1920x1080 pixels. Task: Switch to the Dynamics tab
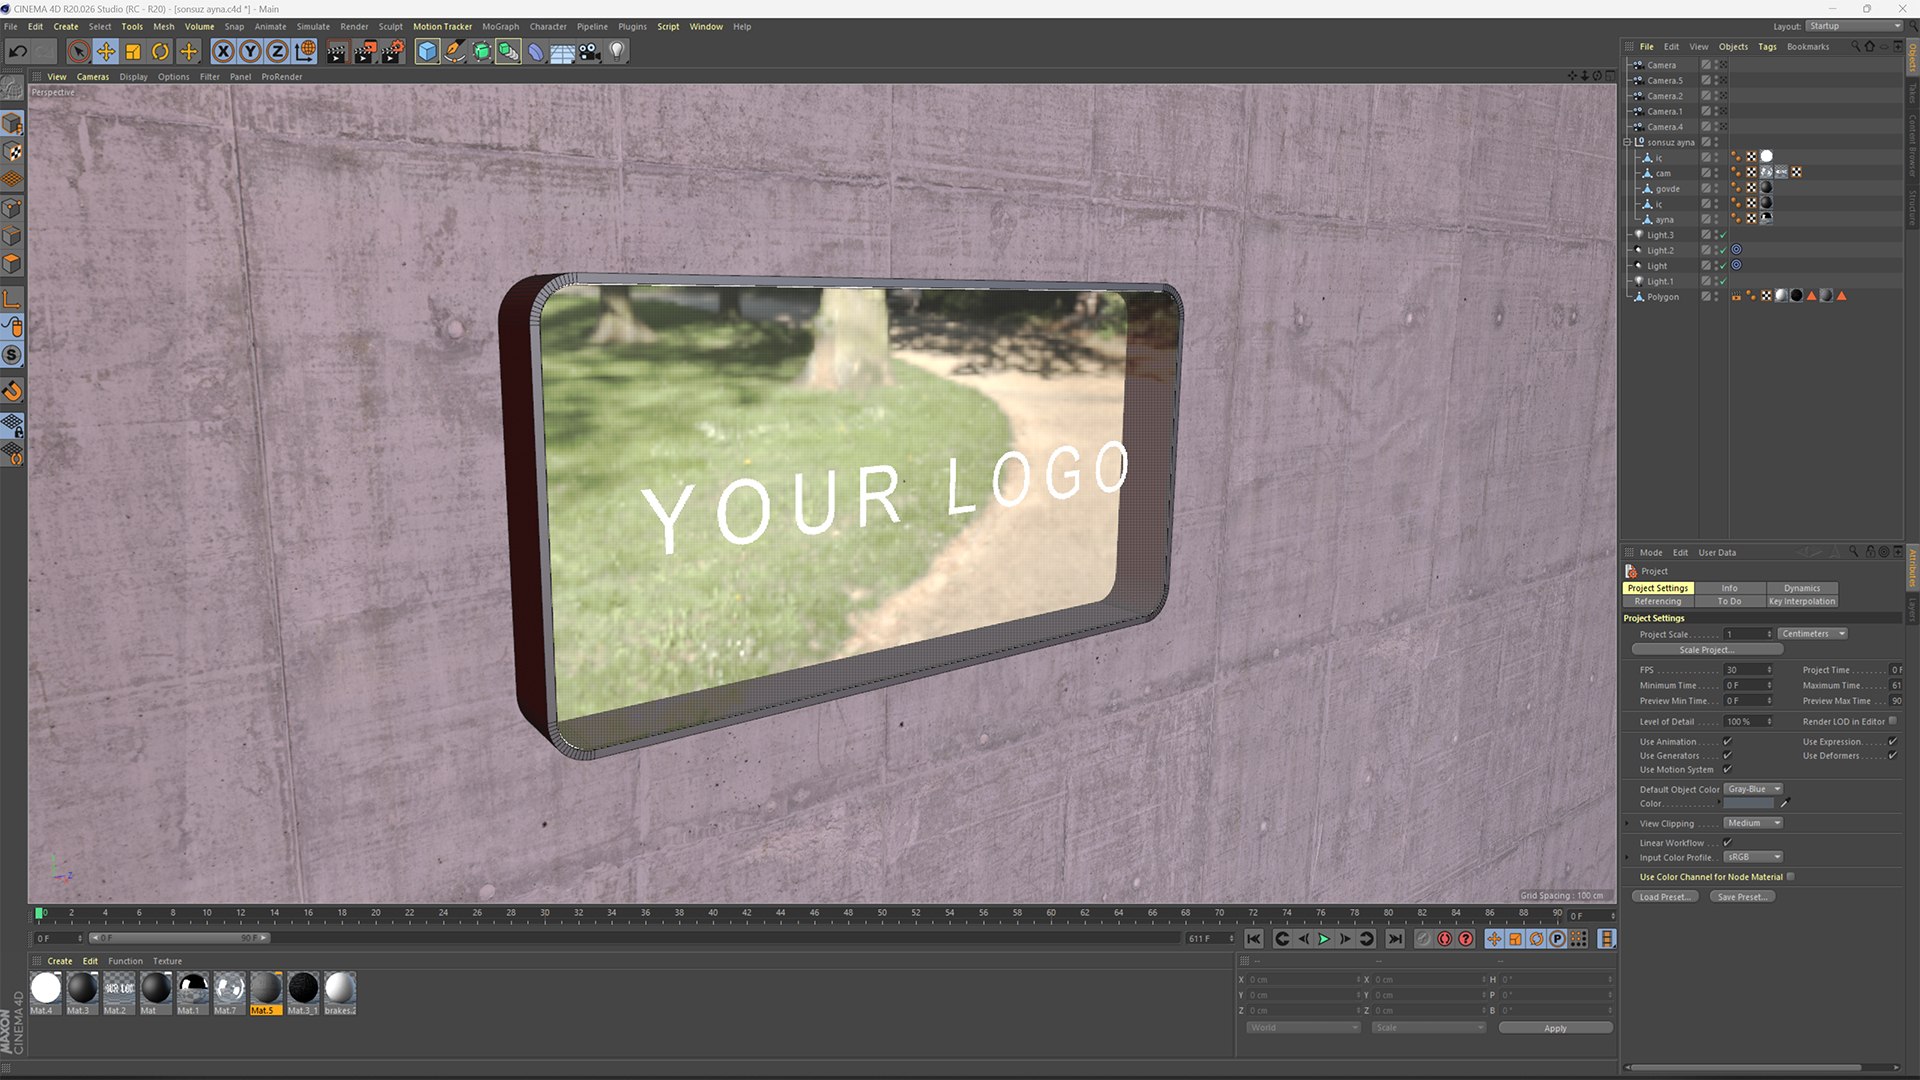tap(1801, 588)
